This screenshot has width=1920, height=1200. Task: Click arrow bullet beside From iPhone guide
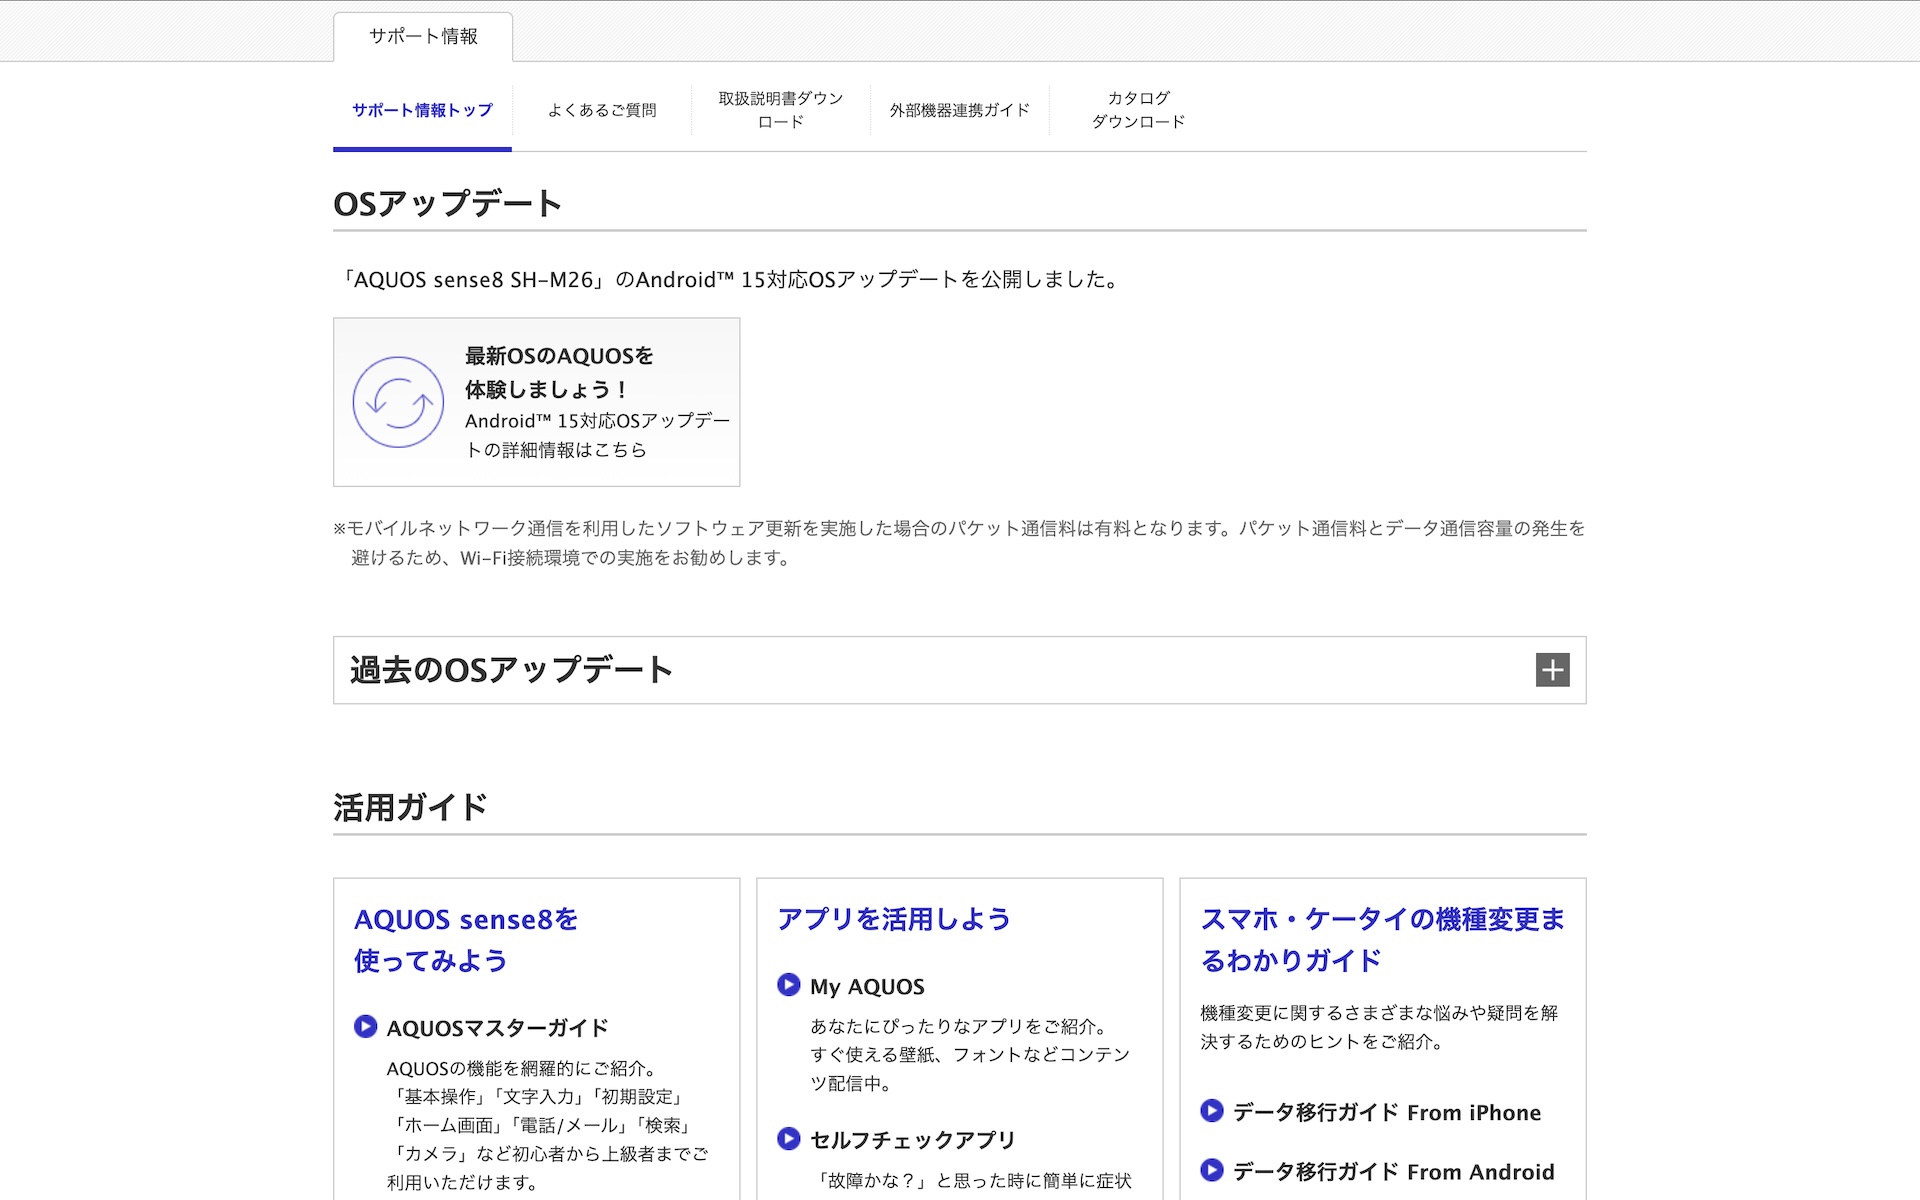click(1211, 1111)
